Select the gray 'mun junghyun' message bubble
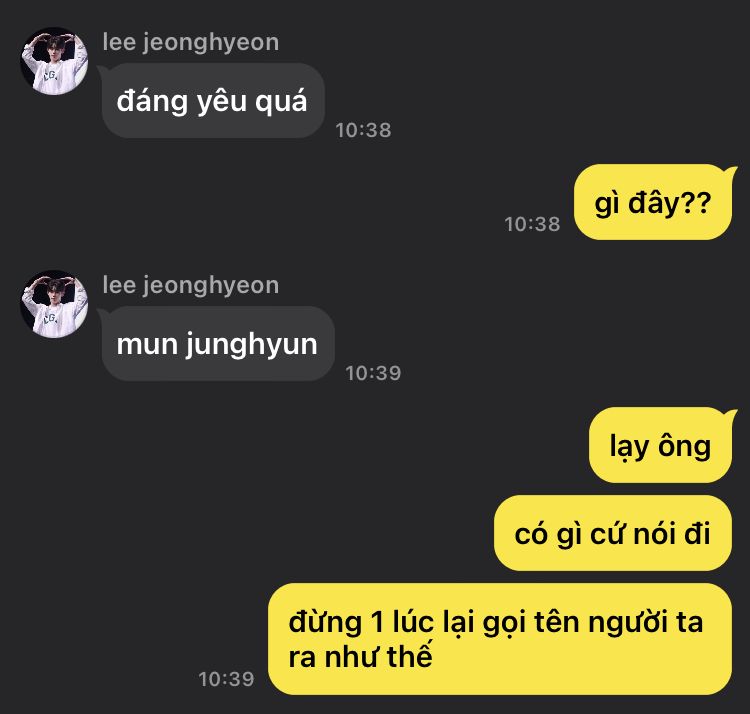750x714 pixels. [x=217, y=343]
